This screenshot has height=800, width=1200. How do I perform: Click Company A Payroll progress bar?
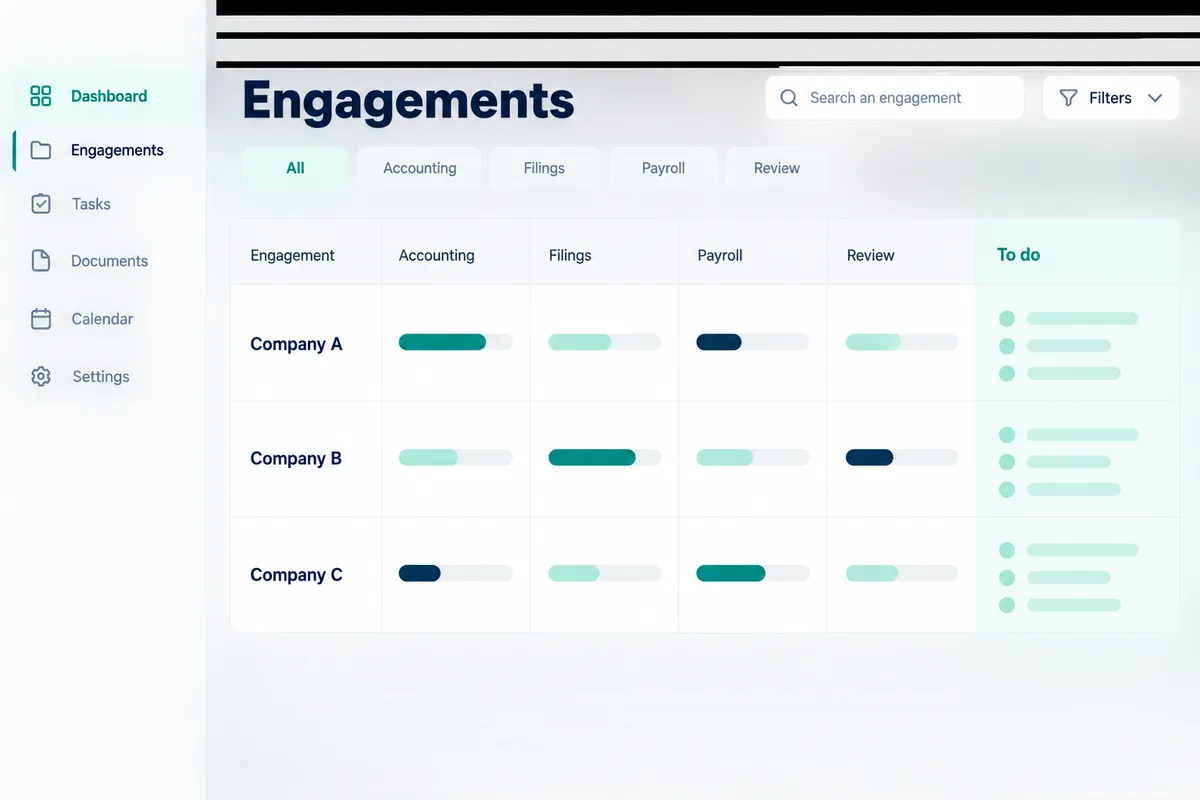[x=753, y=342]
